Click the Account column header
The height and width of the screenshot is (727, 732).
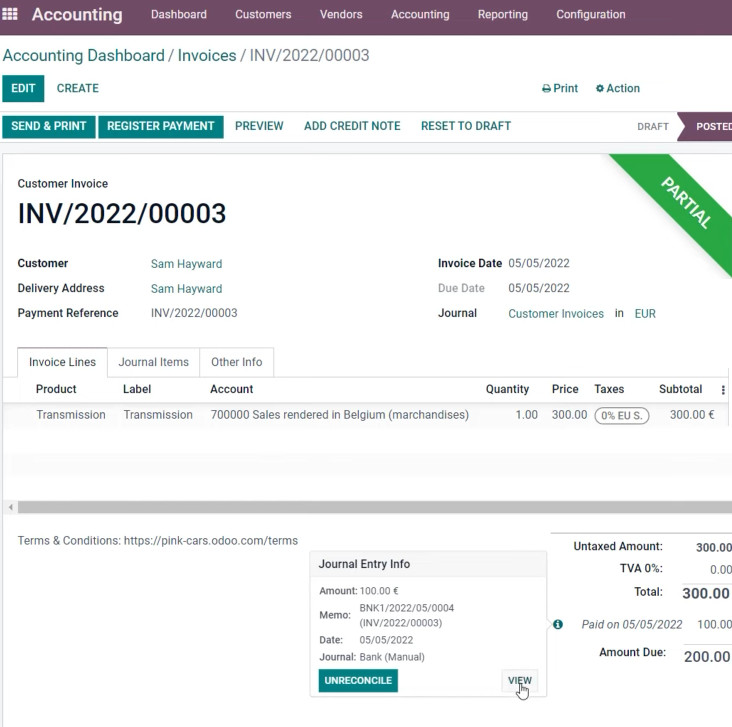click(x=232, y=389)
